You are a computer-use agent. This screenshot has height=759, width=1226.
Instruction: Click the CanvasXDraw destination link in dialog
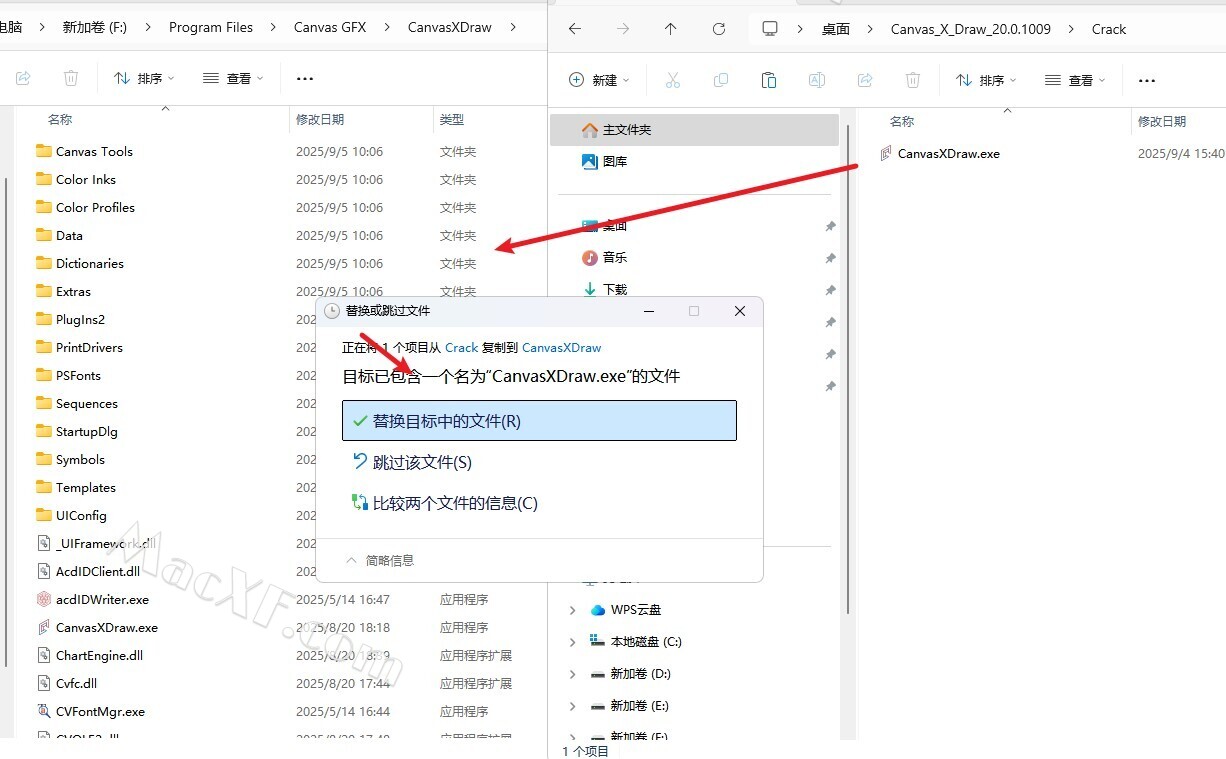562,347
